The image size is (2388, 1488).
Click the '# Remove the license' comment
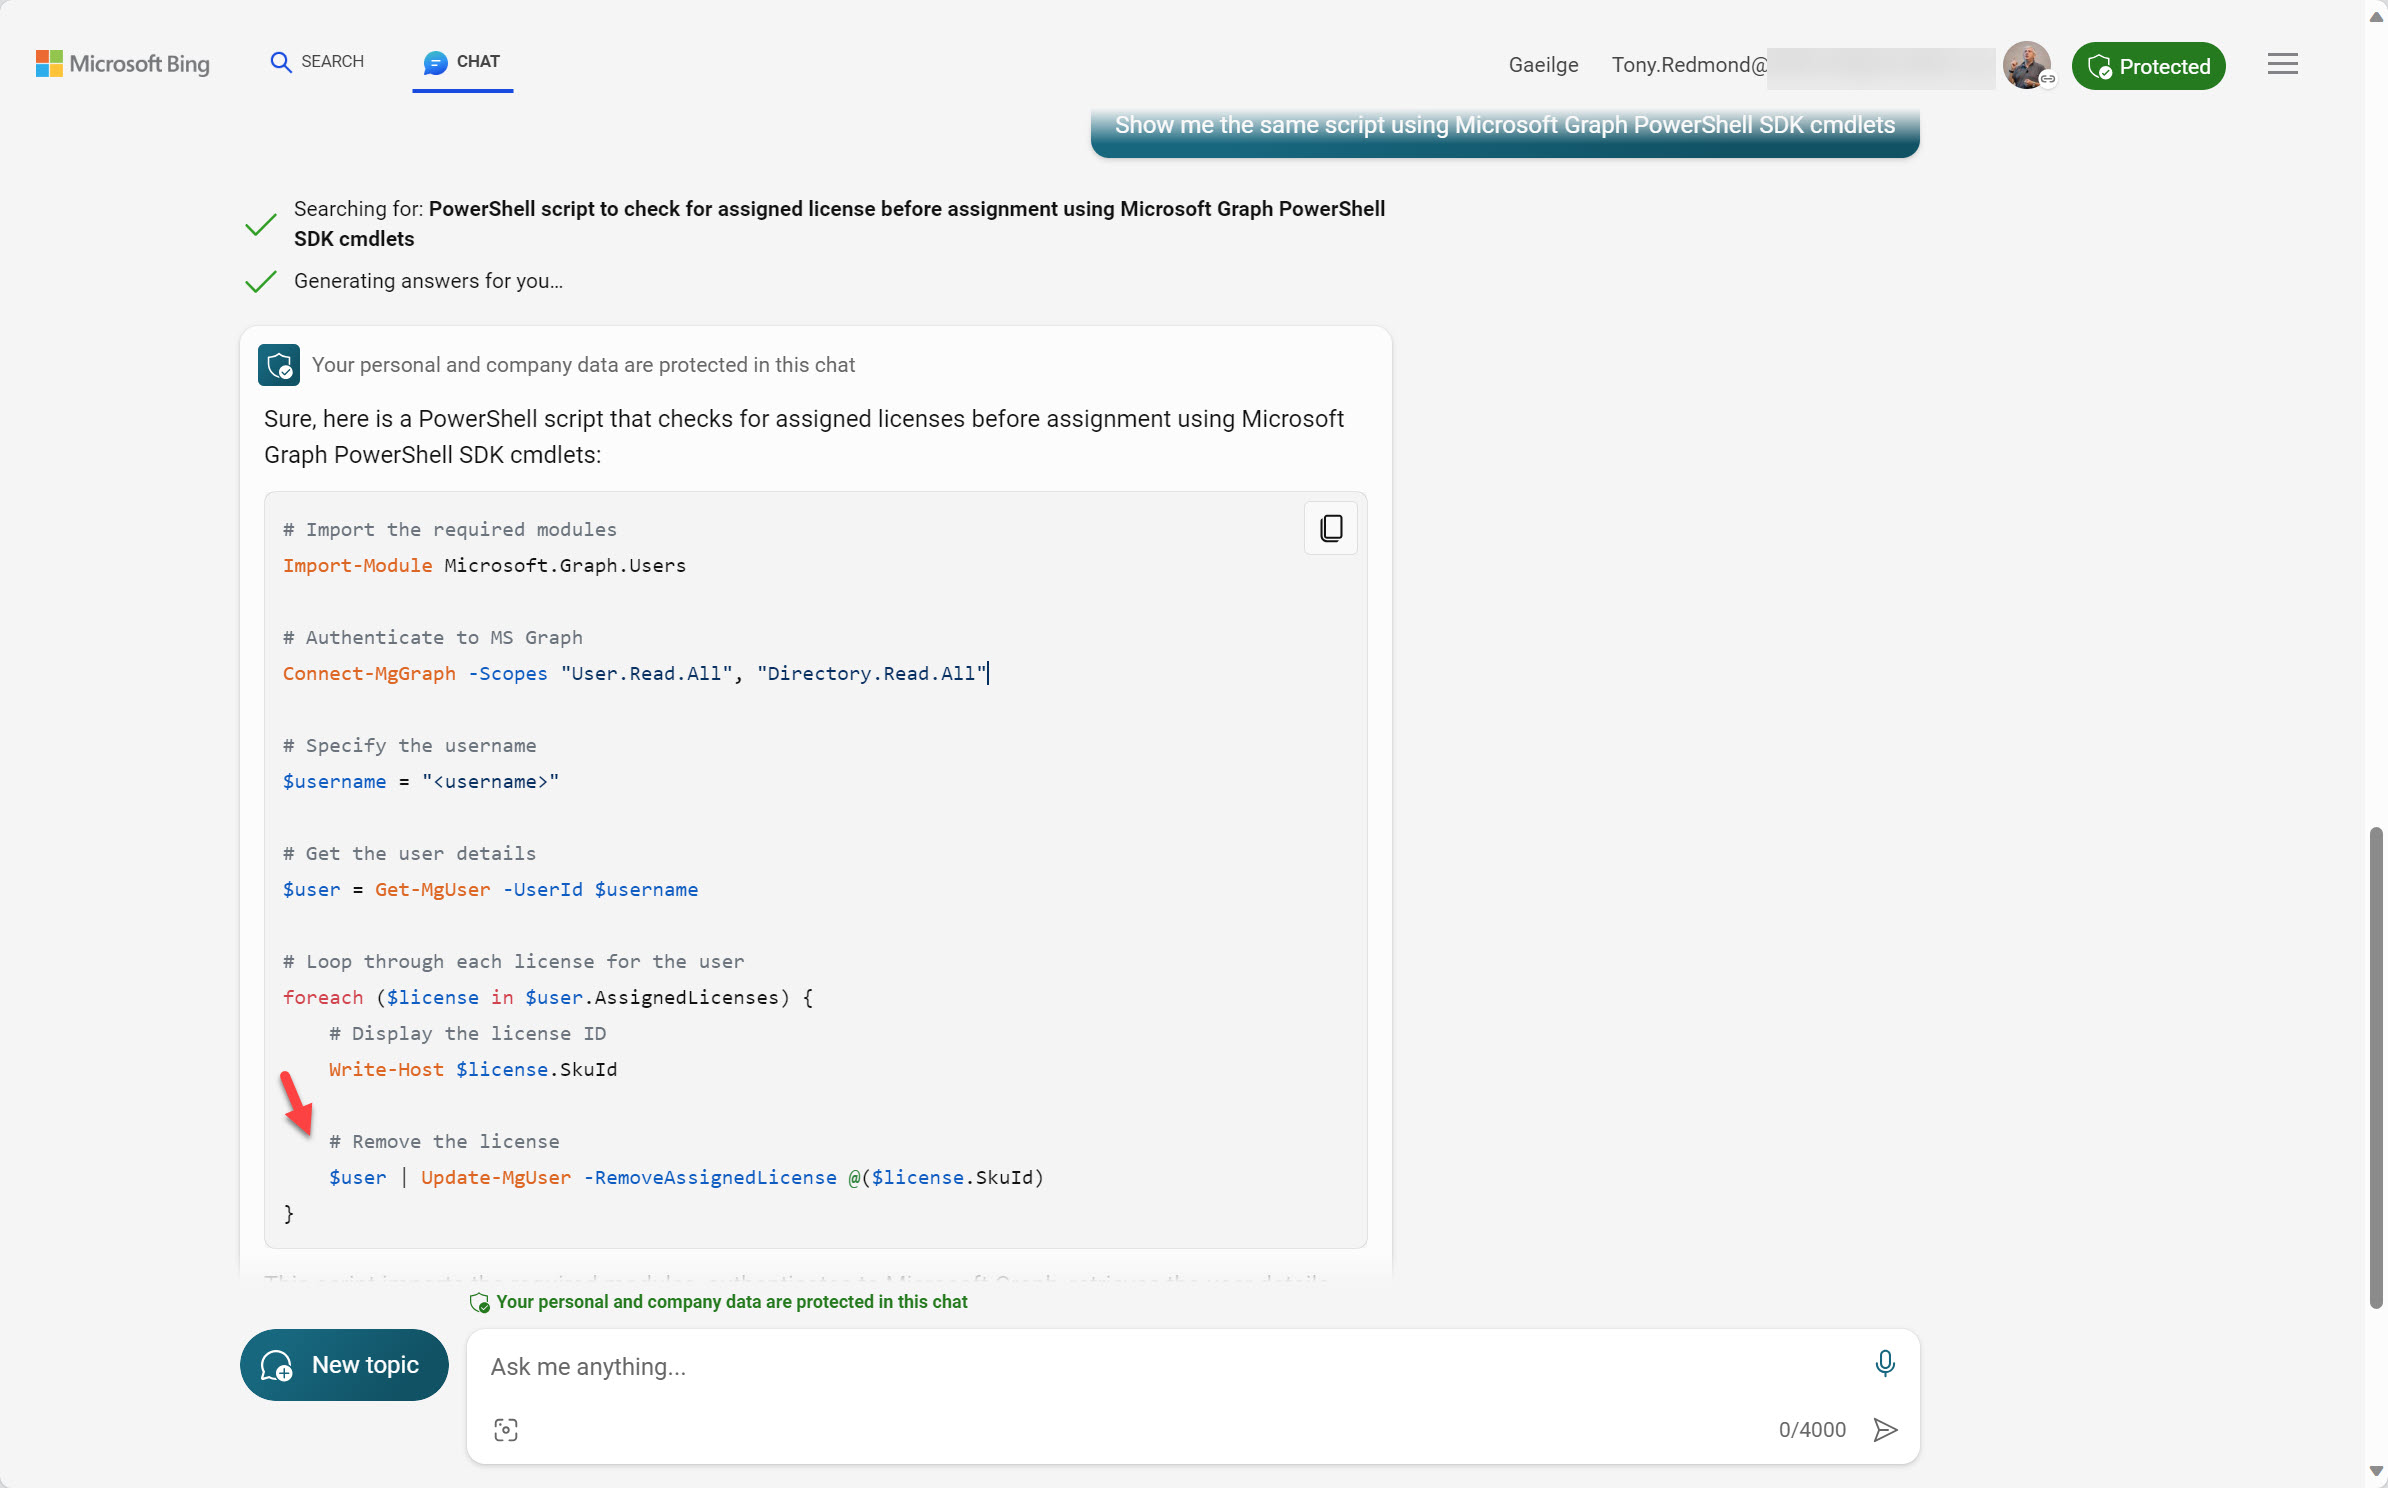pyautogui.click(x=444, y=1141)
